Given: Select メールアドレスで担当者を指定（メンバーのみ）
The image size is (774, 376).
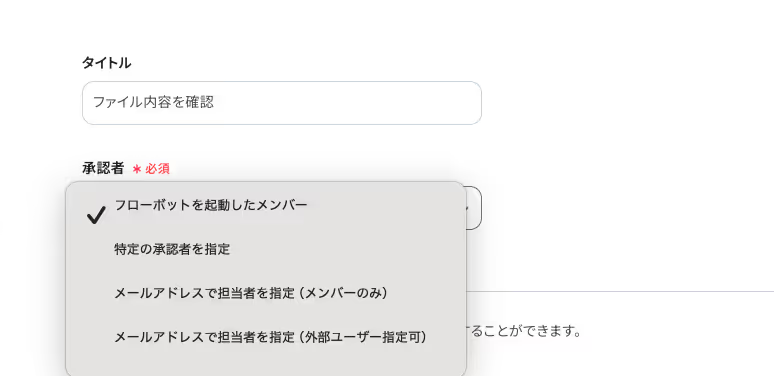Looking at the screenshot, I should point(251,293).
